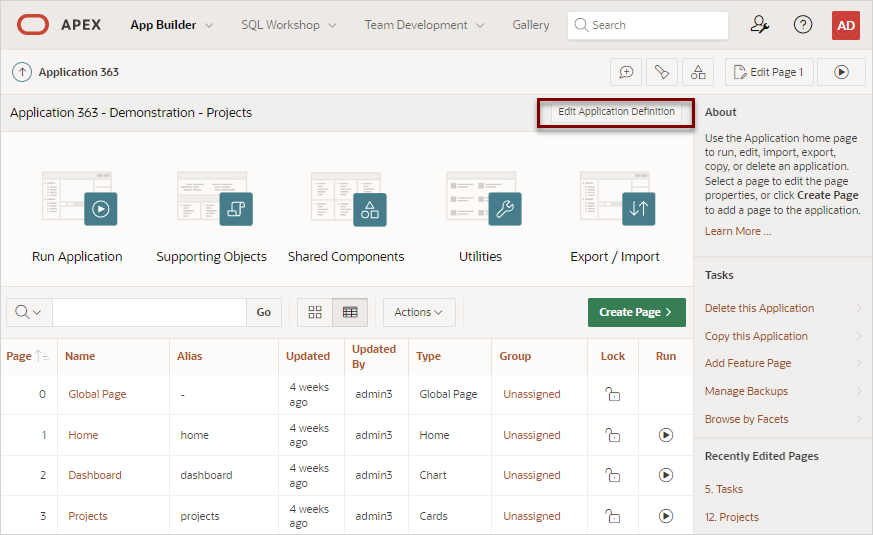Click Edit Application Definition button

click(616, 112)
